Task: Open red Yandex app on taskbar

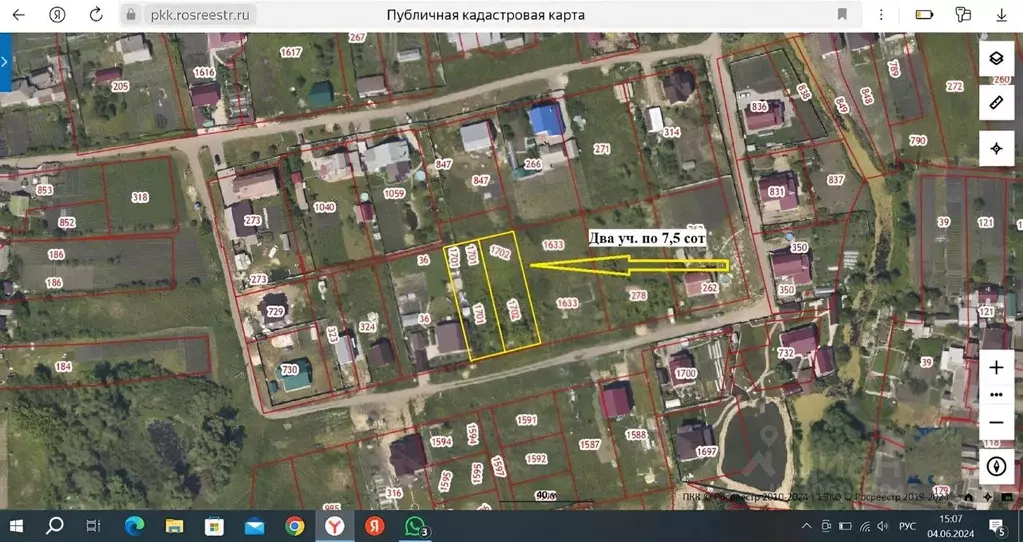Action: pyautogui.click(x=374, y=526)
